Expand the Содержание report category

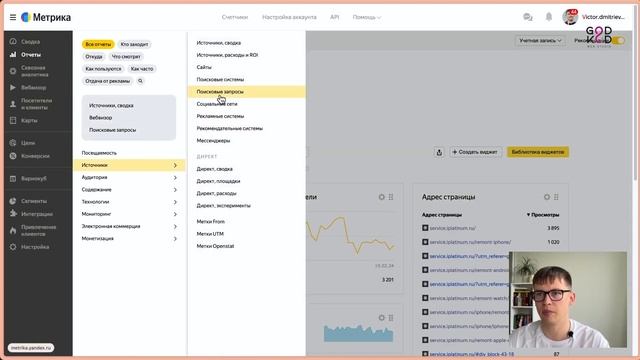pyautogui.click(x=129, y=189)
